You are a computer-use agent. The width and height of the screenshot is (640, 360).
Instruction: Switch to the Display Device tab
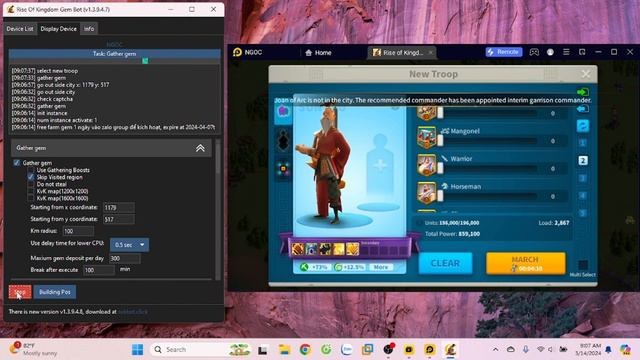[58, 29]
